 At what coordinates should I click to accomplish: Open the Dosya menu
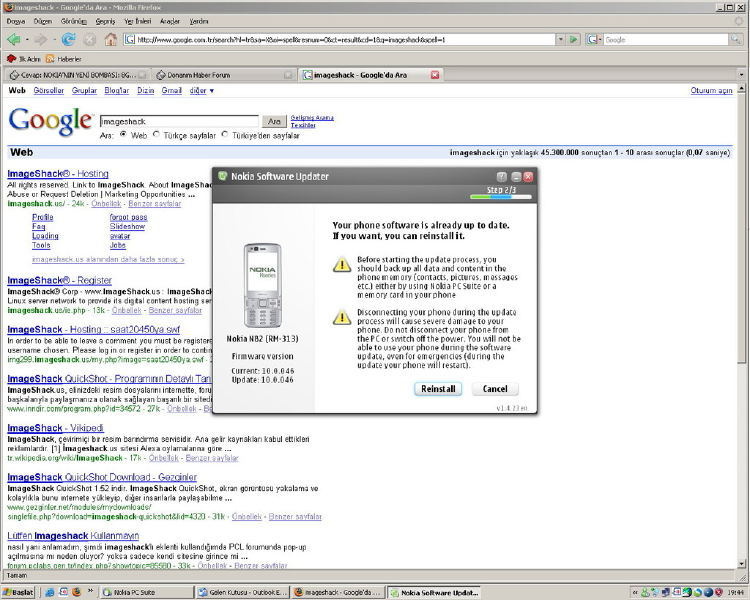(16, 21)
